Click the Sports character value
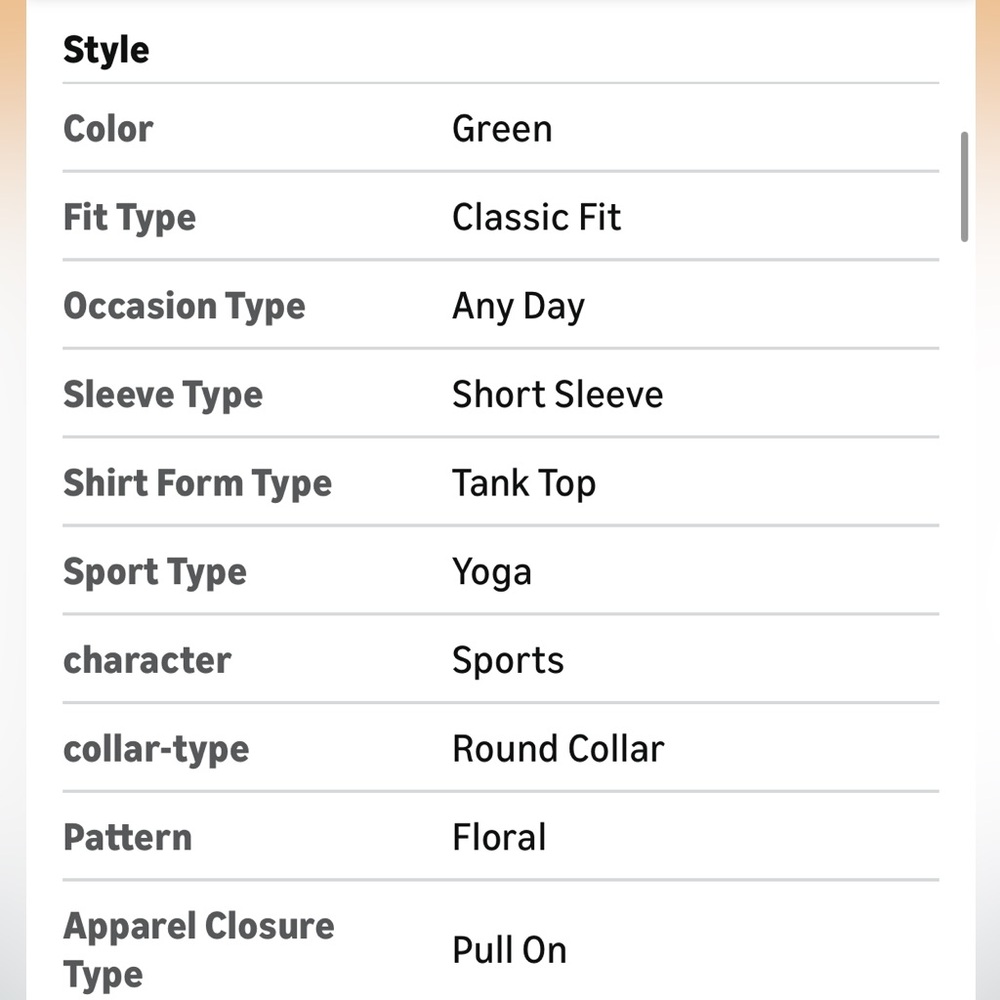Viewport: 1000px width, 1000px height. [508, 660]
